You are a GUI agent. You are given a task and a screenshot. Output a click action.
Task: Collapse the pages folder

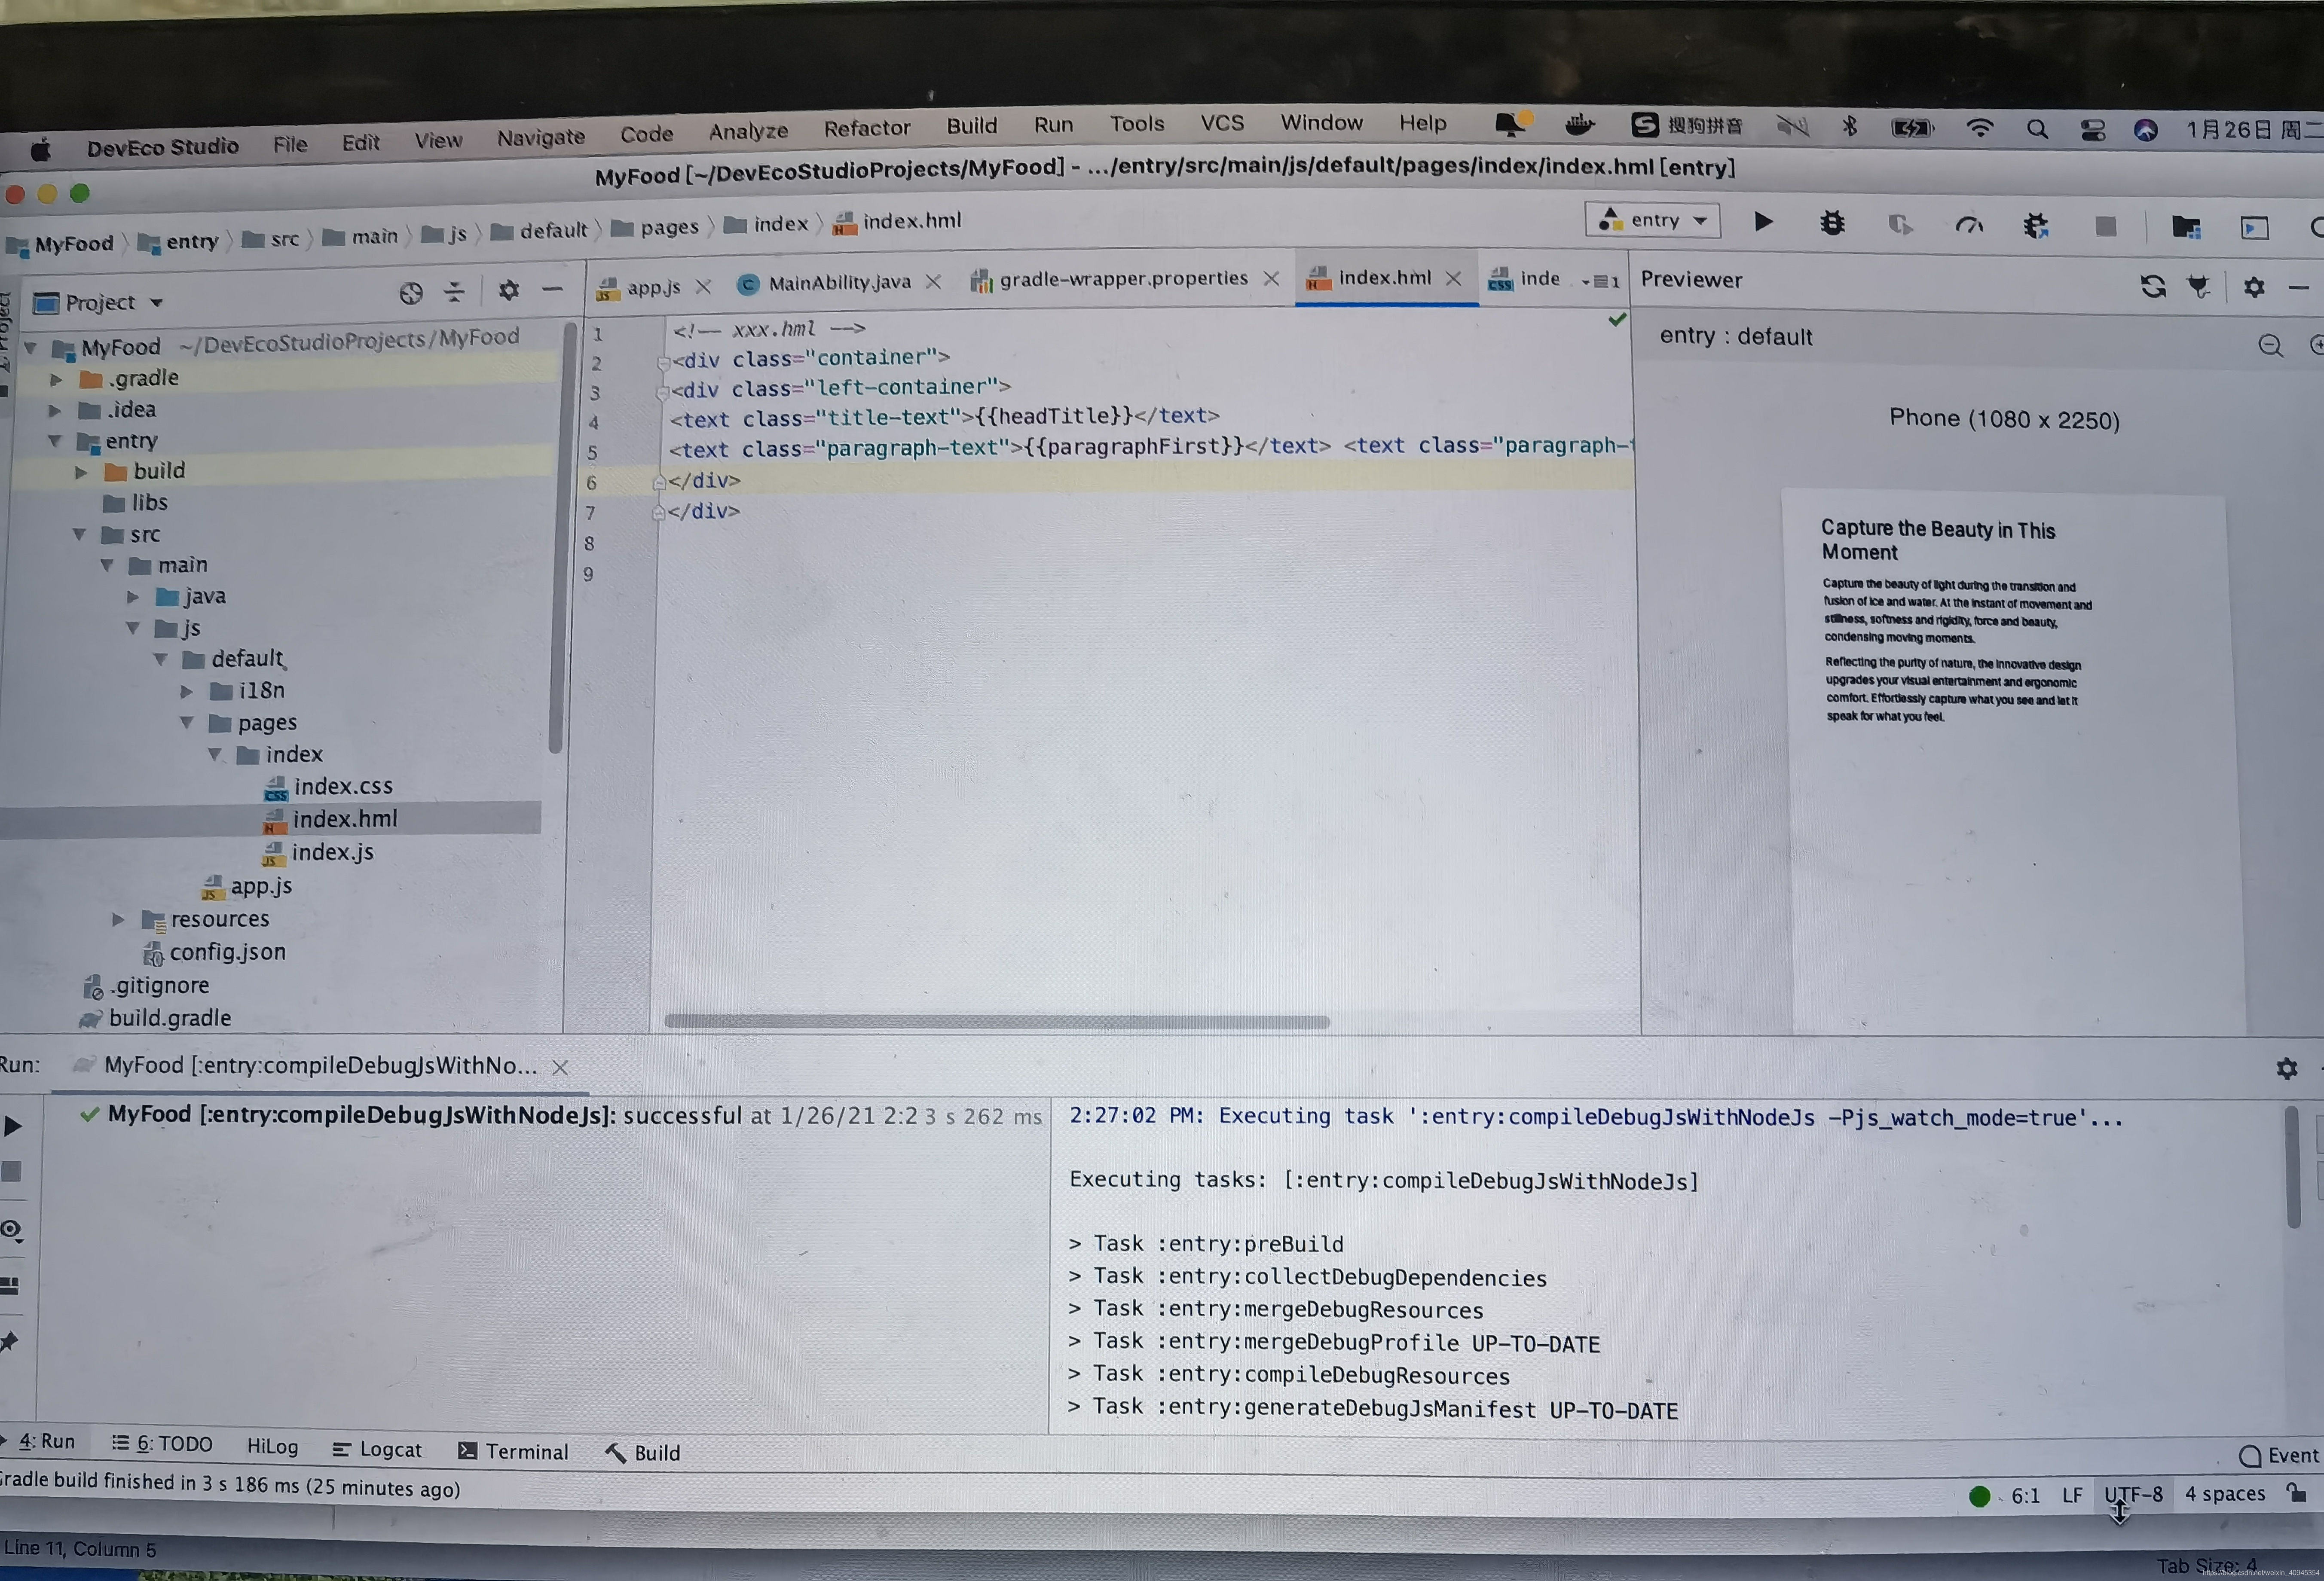(x=186, y=722)
